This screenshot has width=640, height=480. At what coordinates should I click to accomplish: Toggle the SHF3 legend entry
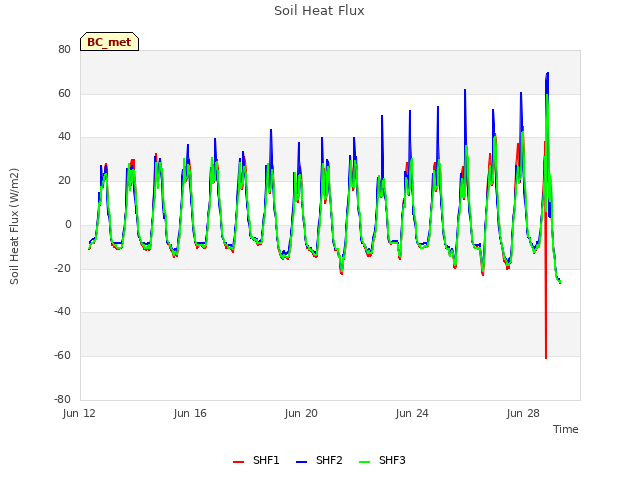click(x=382, y=460)
